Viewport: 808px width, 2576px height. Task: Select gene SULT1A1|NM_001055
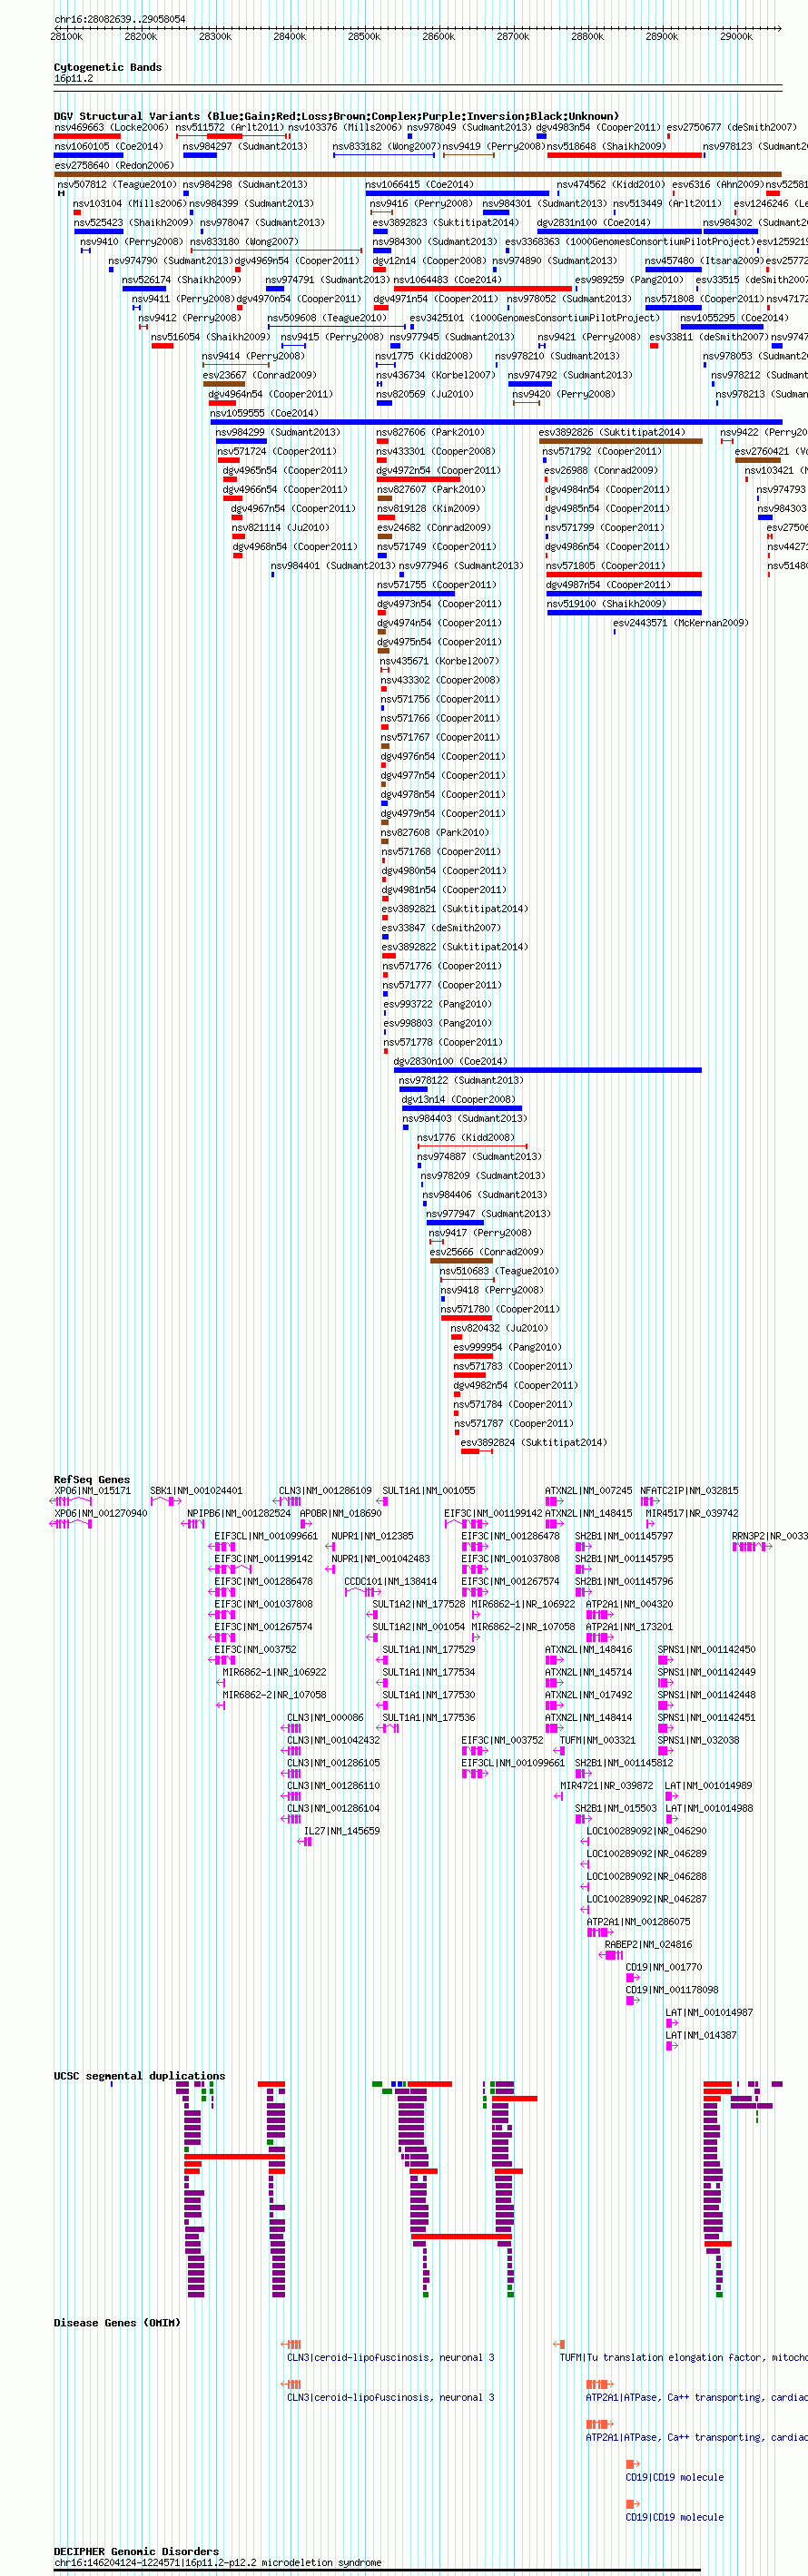[429, 1490]
